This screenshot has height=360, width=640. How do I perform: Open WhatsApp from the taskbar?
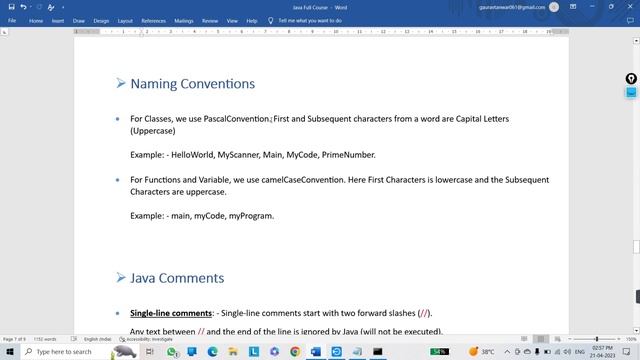pos(172,352)
